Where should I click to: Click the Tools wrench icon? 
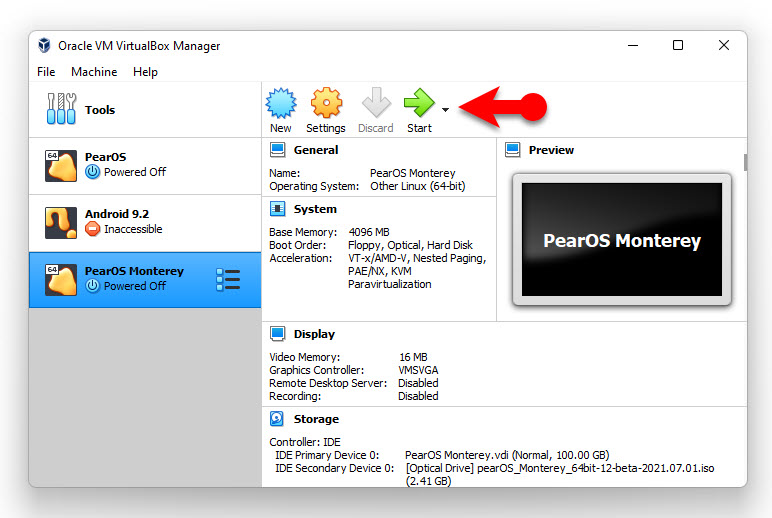coord(61,108)
